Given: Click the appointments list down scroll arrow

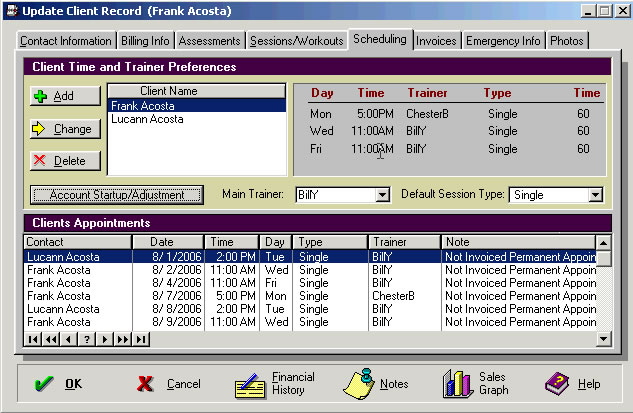Looking at the screenshot, I should pyautogui.click(x=603, y=338).
